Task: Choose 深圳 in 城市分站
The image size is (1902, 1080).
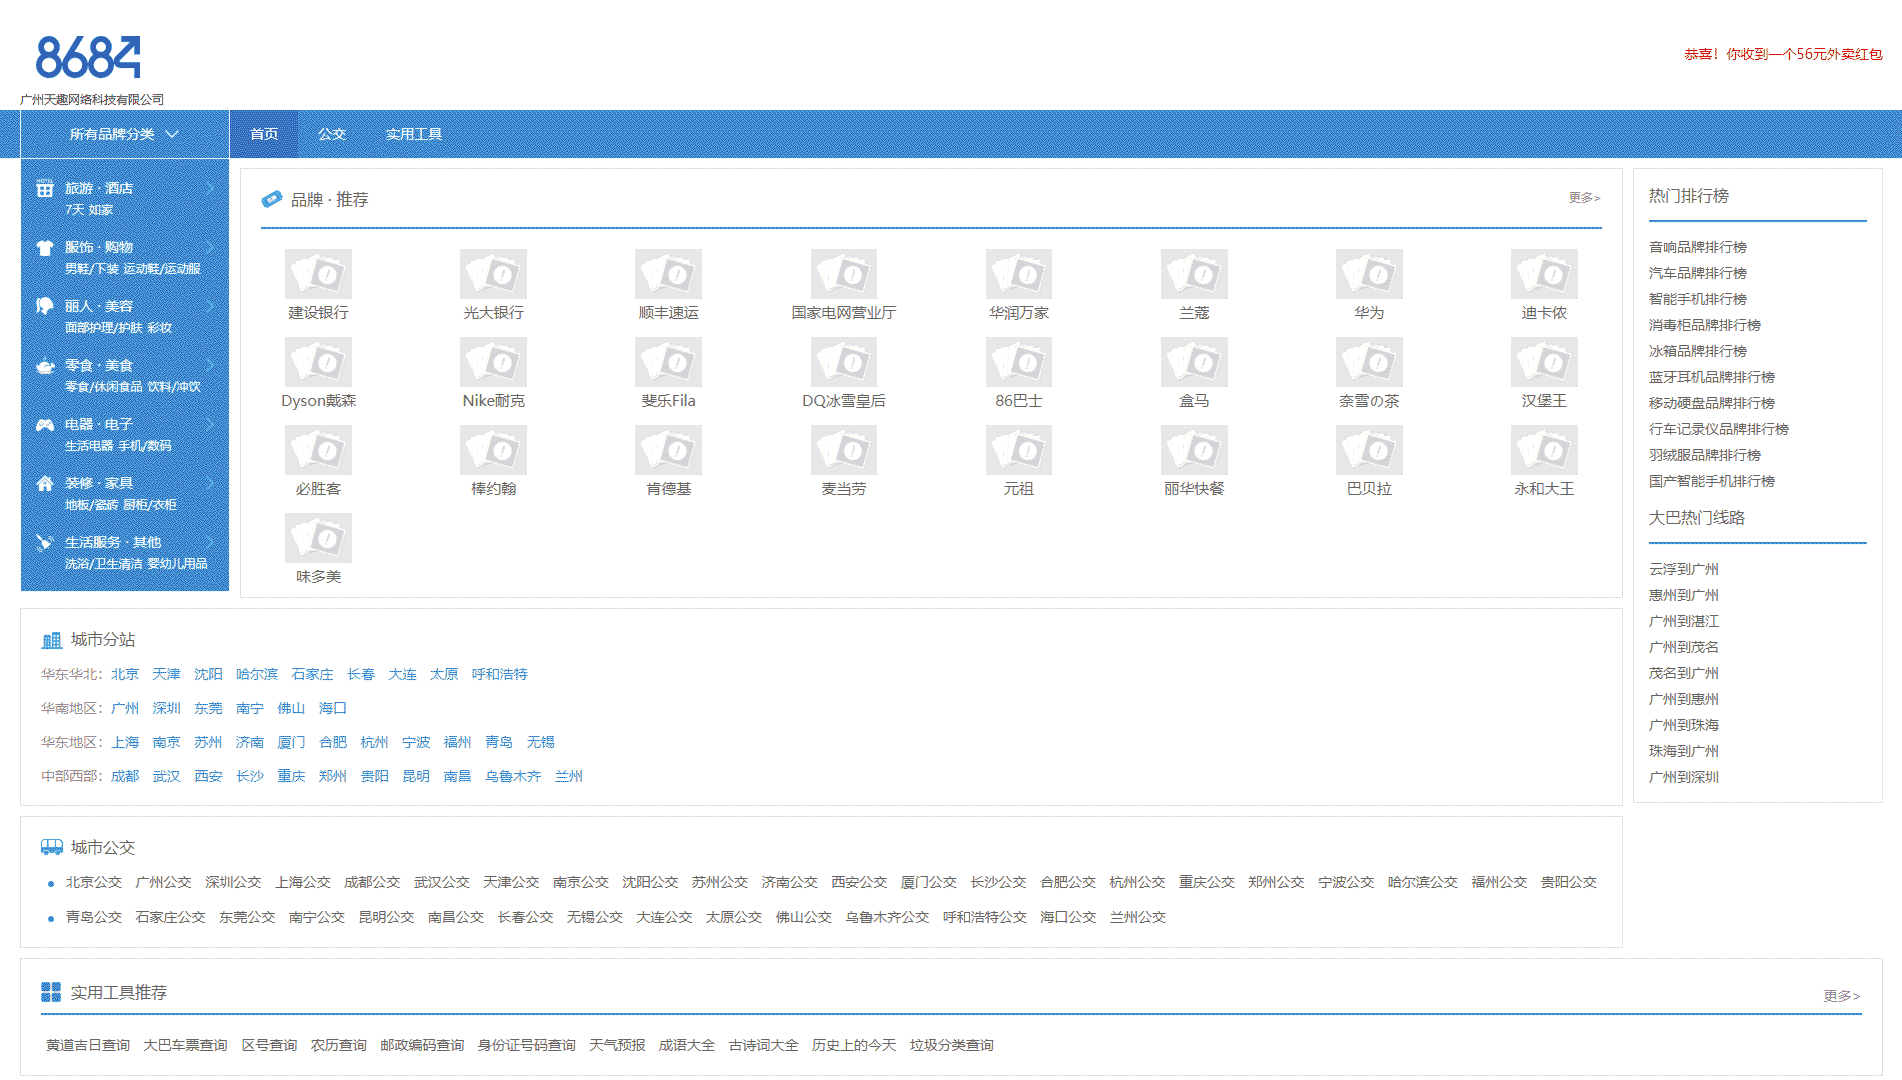Action: pos(166,708)
